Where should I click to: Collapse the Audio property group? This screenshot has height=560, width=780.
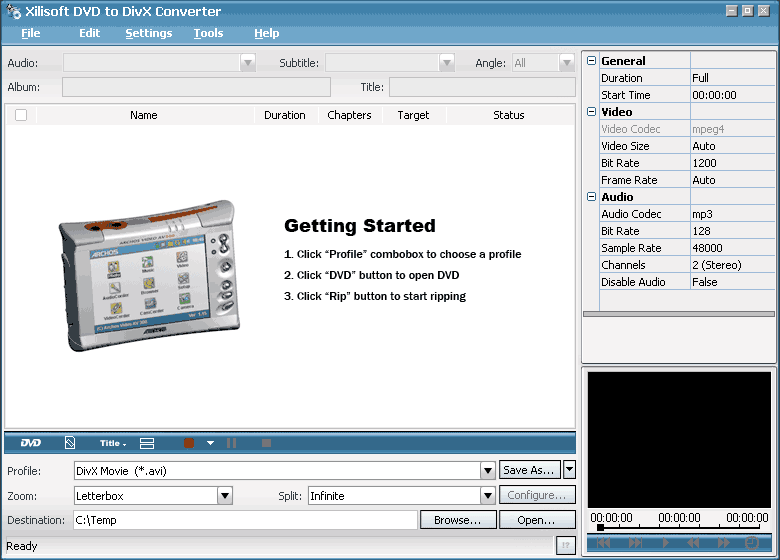(591, 196)
